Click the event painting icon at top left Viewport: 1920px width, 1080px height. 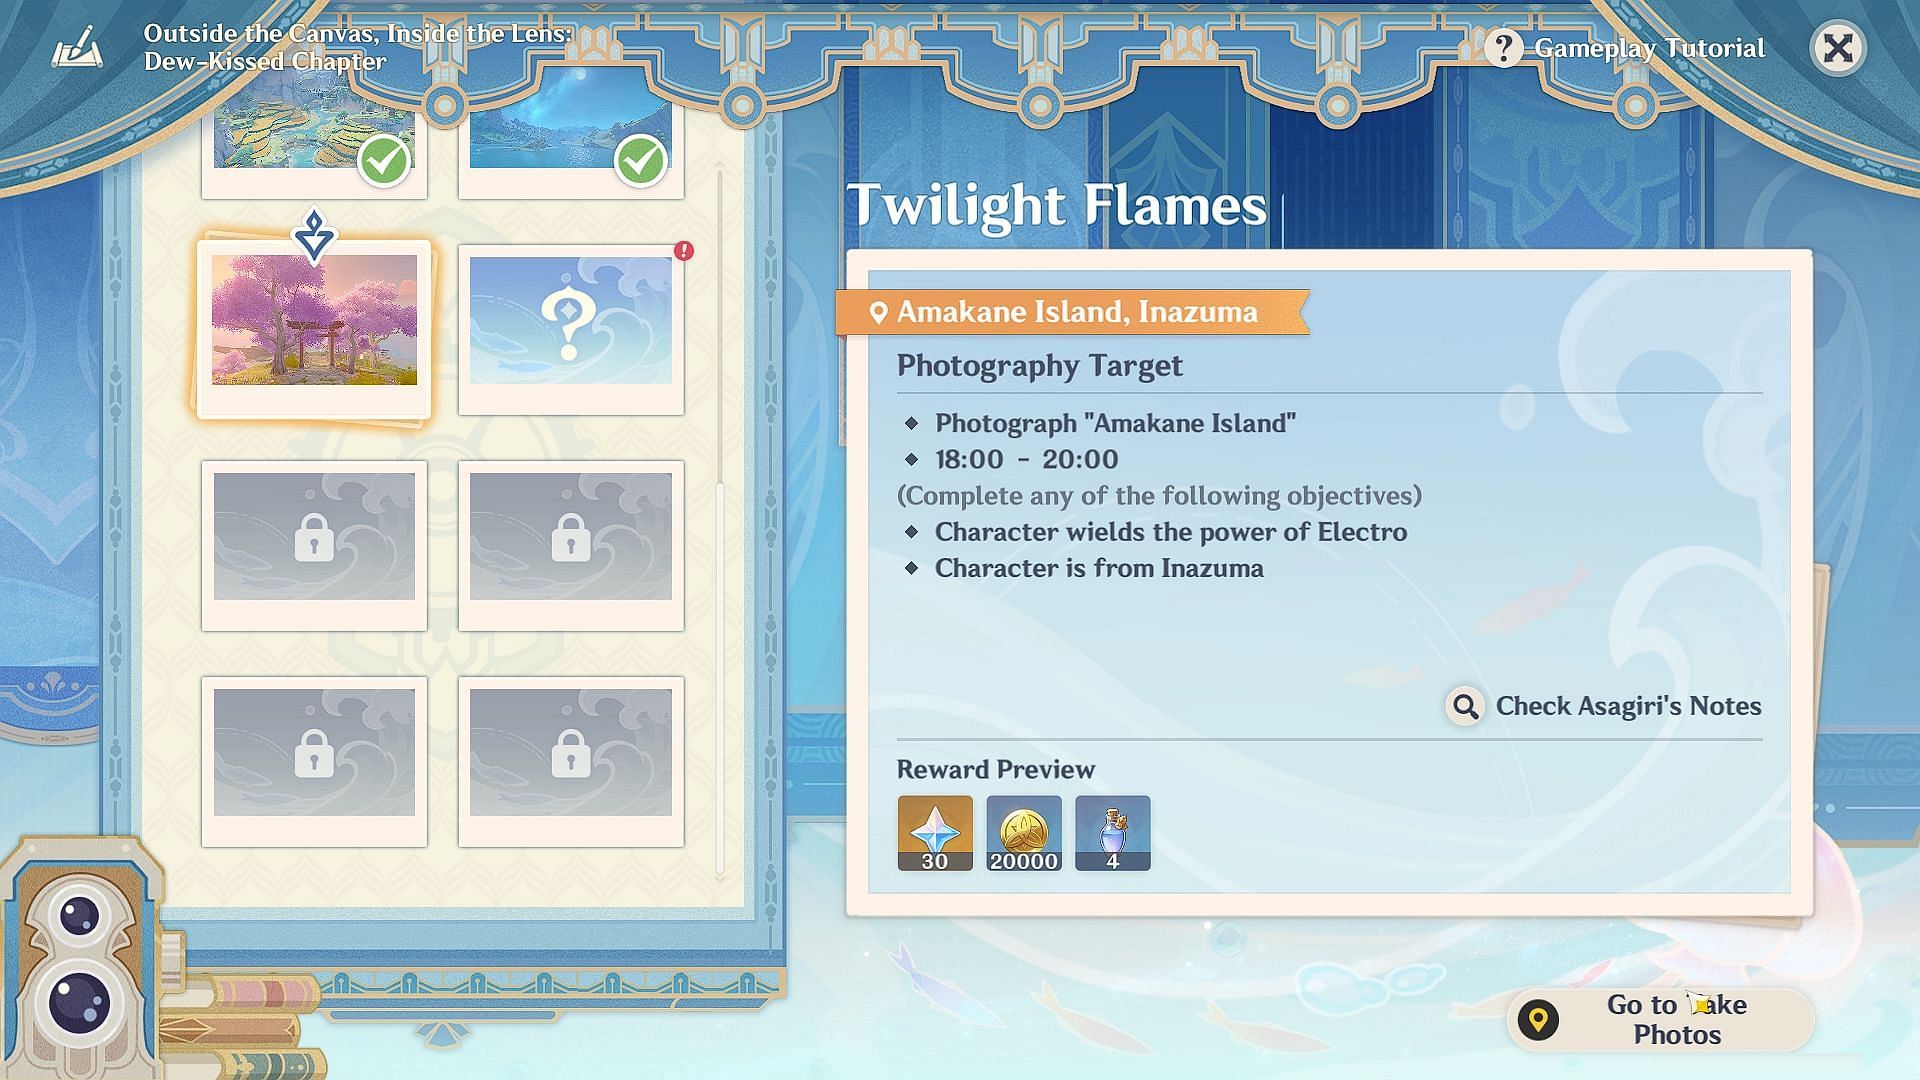click(x=77, y=47)
